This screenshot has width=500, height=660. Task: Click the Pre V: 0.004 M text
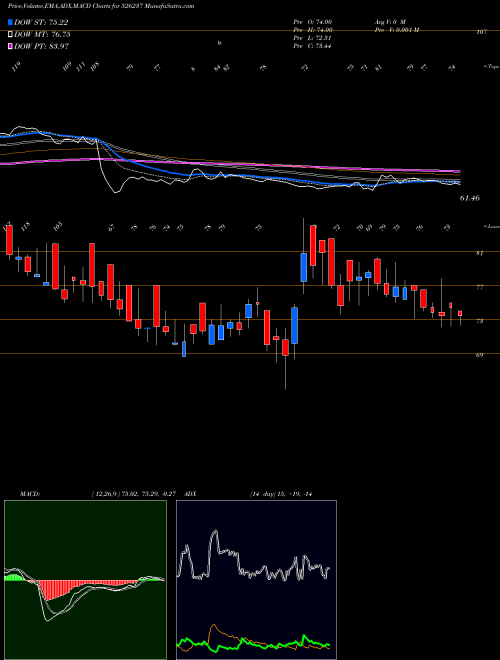[x=396, y=30]
